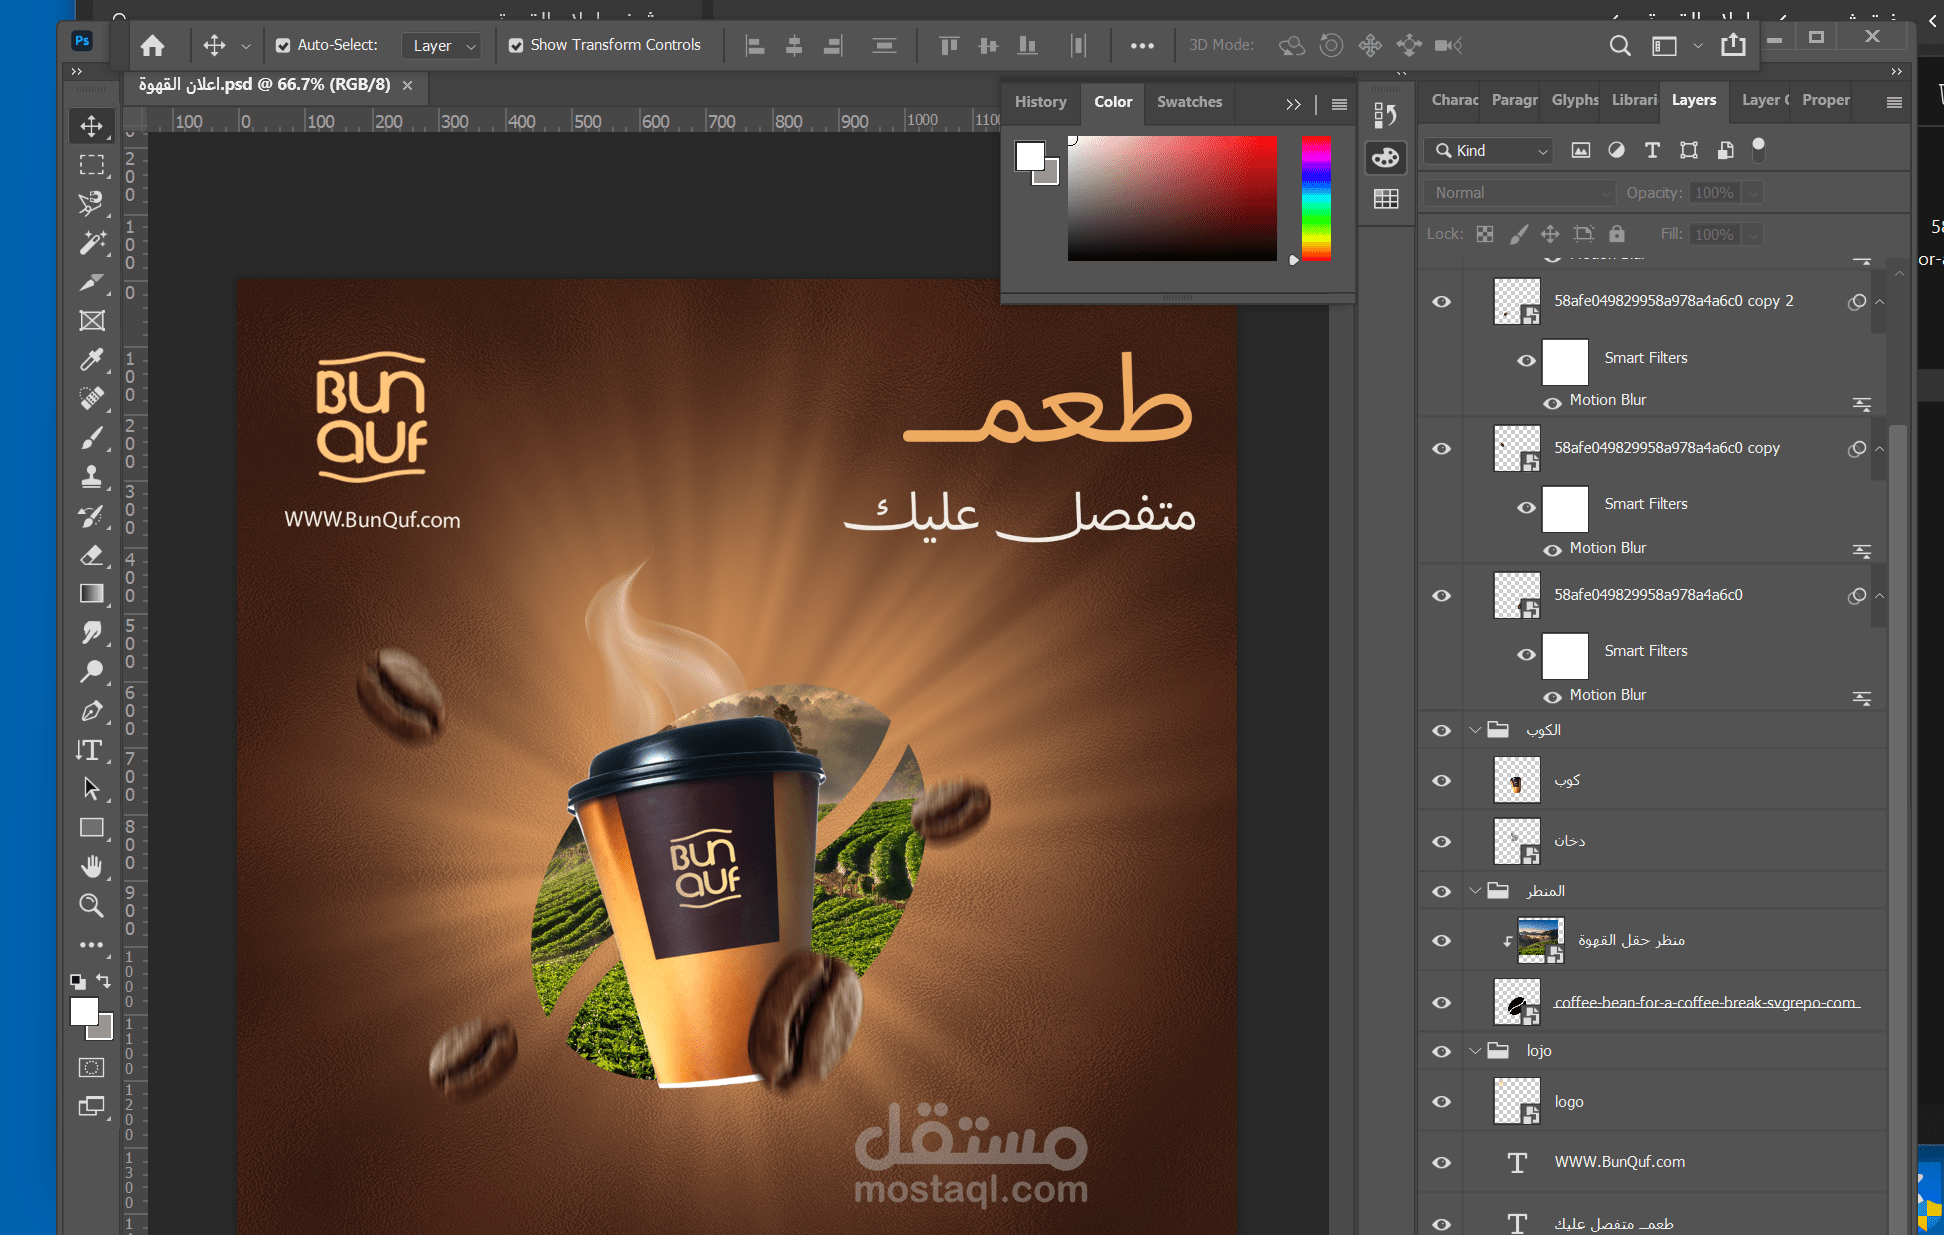Image resolution: width=1944 pixels, height=1235 pixels.
Task: Click the Fill value field
Action: click(1715, 234)
